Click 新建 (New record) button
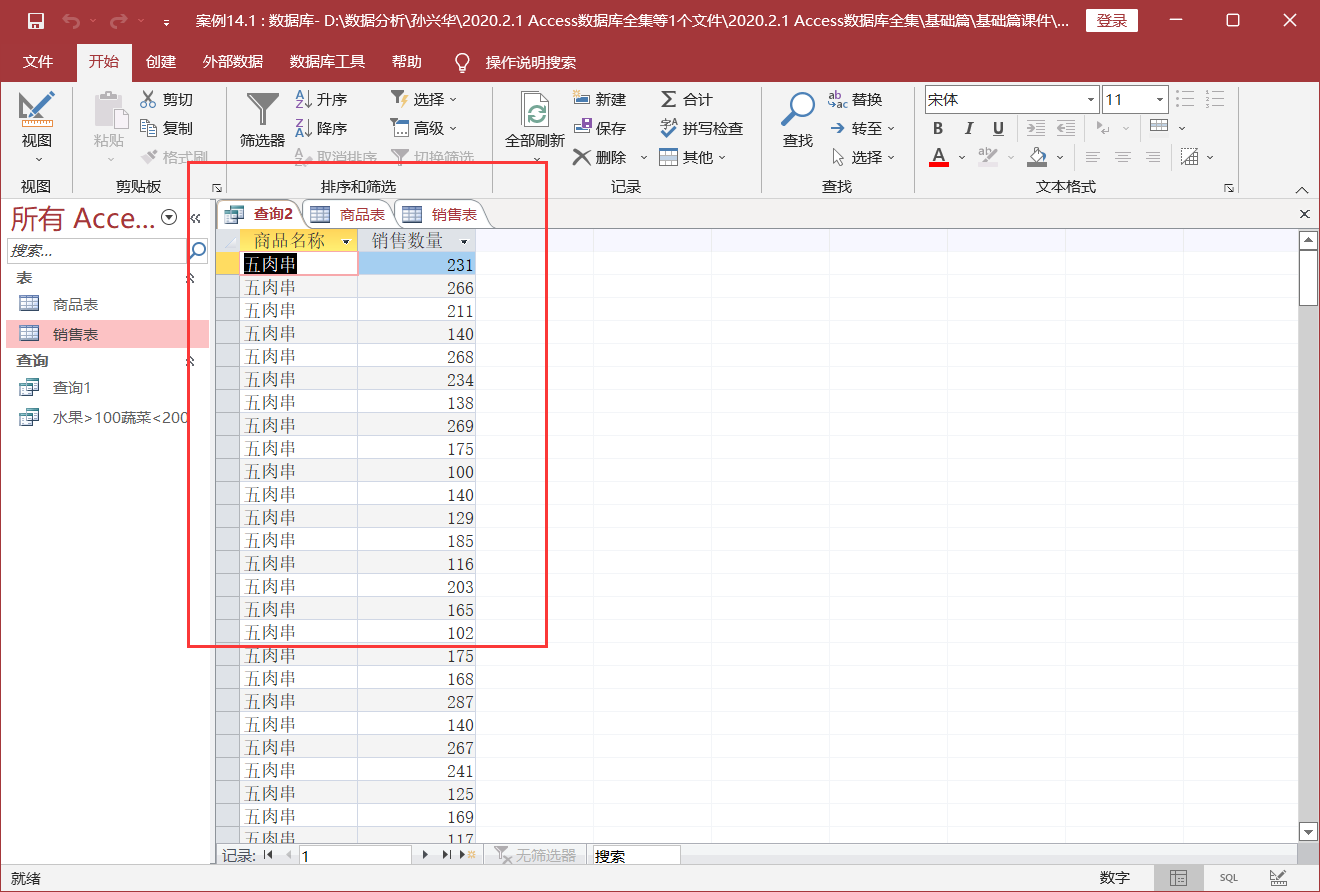Screen dimensions: 1320x892 tap(599, 99)
